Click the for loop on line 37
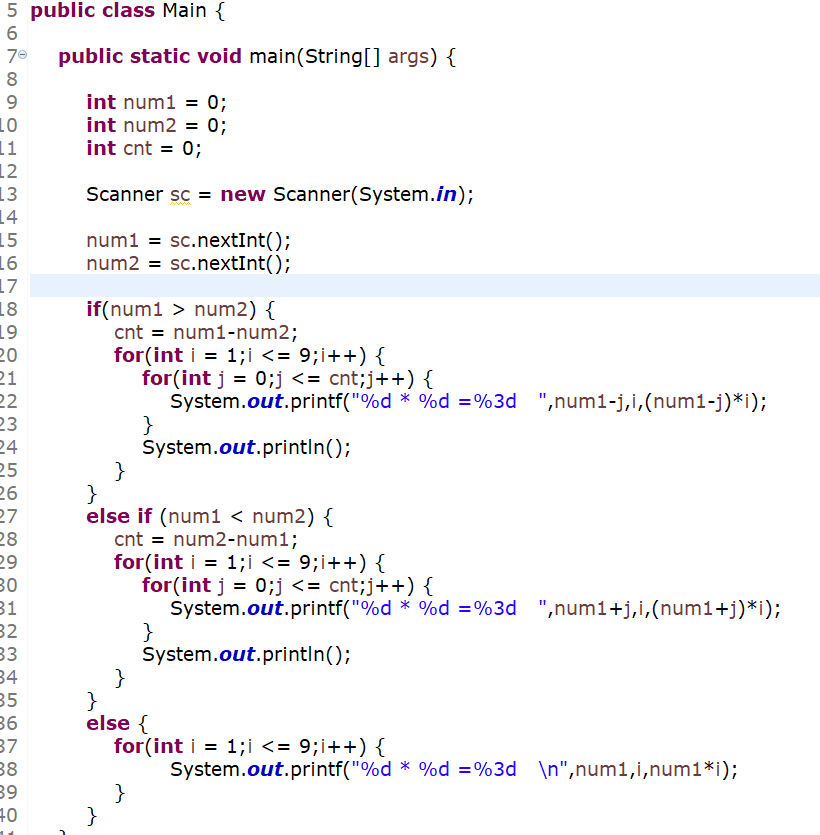 pyautogui.click(x=249, y=747)
